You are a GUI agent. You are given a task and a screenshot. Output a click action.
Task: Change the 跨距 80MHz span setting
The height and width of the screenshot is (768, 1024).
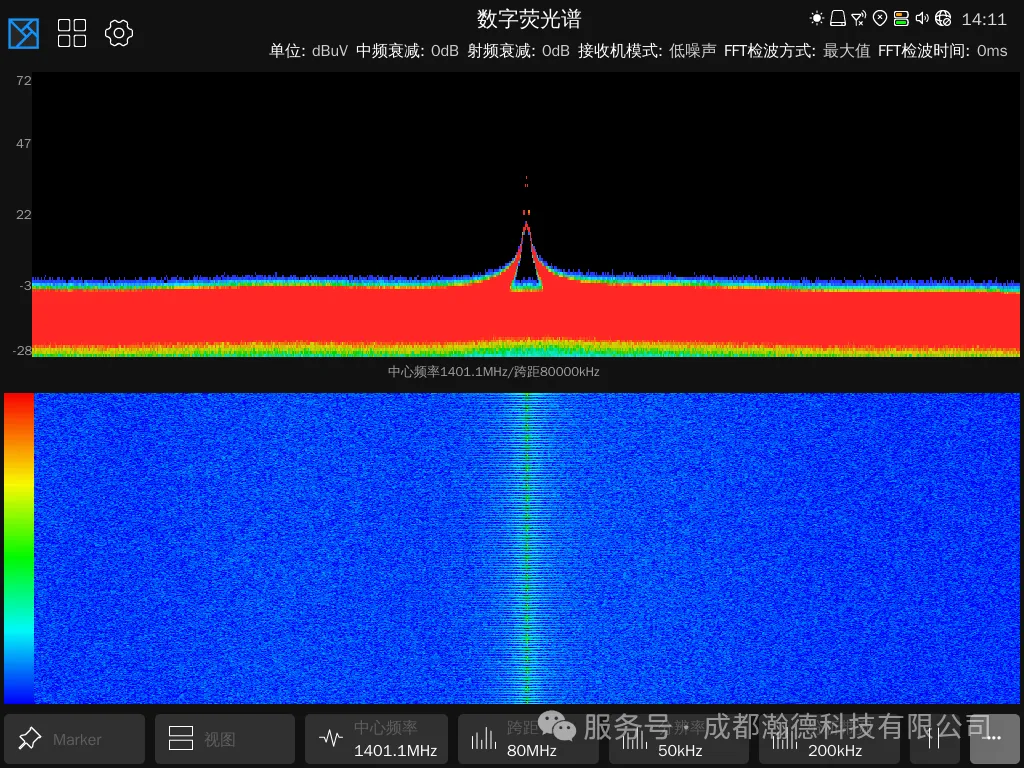(530, 739)
